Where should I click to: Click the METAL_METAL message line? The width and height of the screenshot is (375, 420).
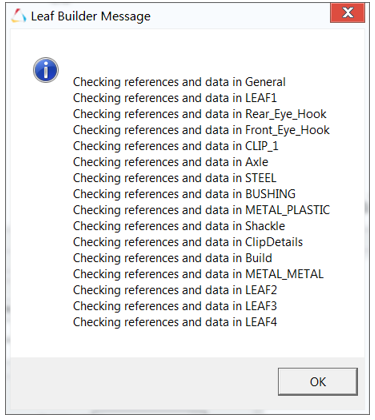[198, 274]
